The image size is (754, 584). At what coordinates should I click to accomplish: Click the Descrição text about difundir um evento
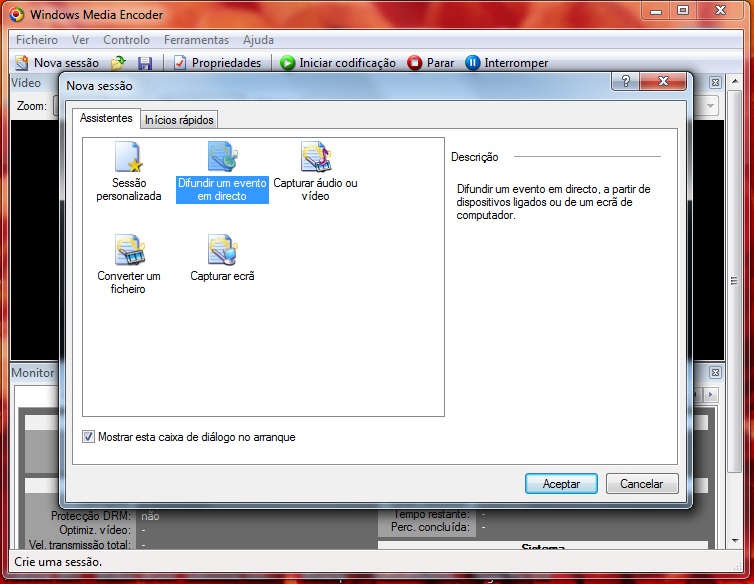pos(553,202)
